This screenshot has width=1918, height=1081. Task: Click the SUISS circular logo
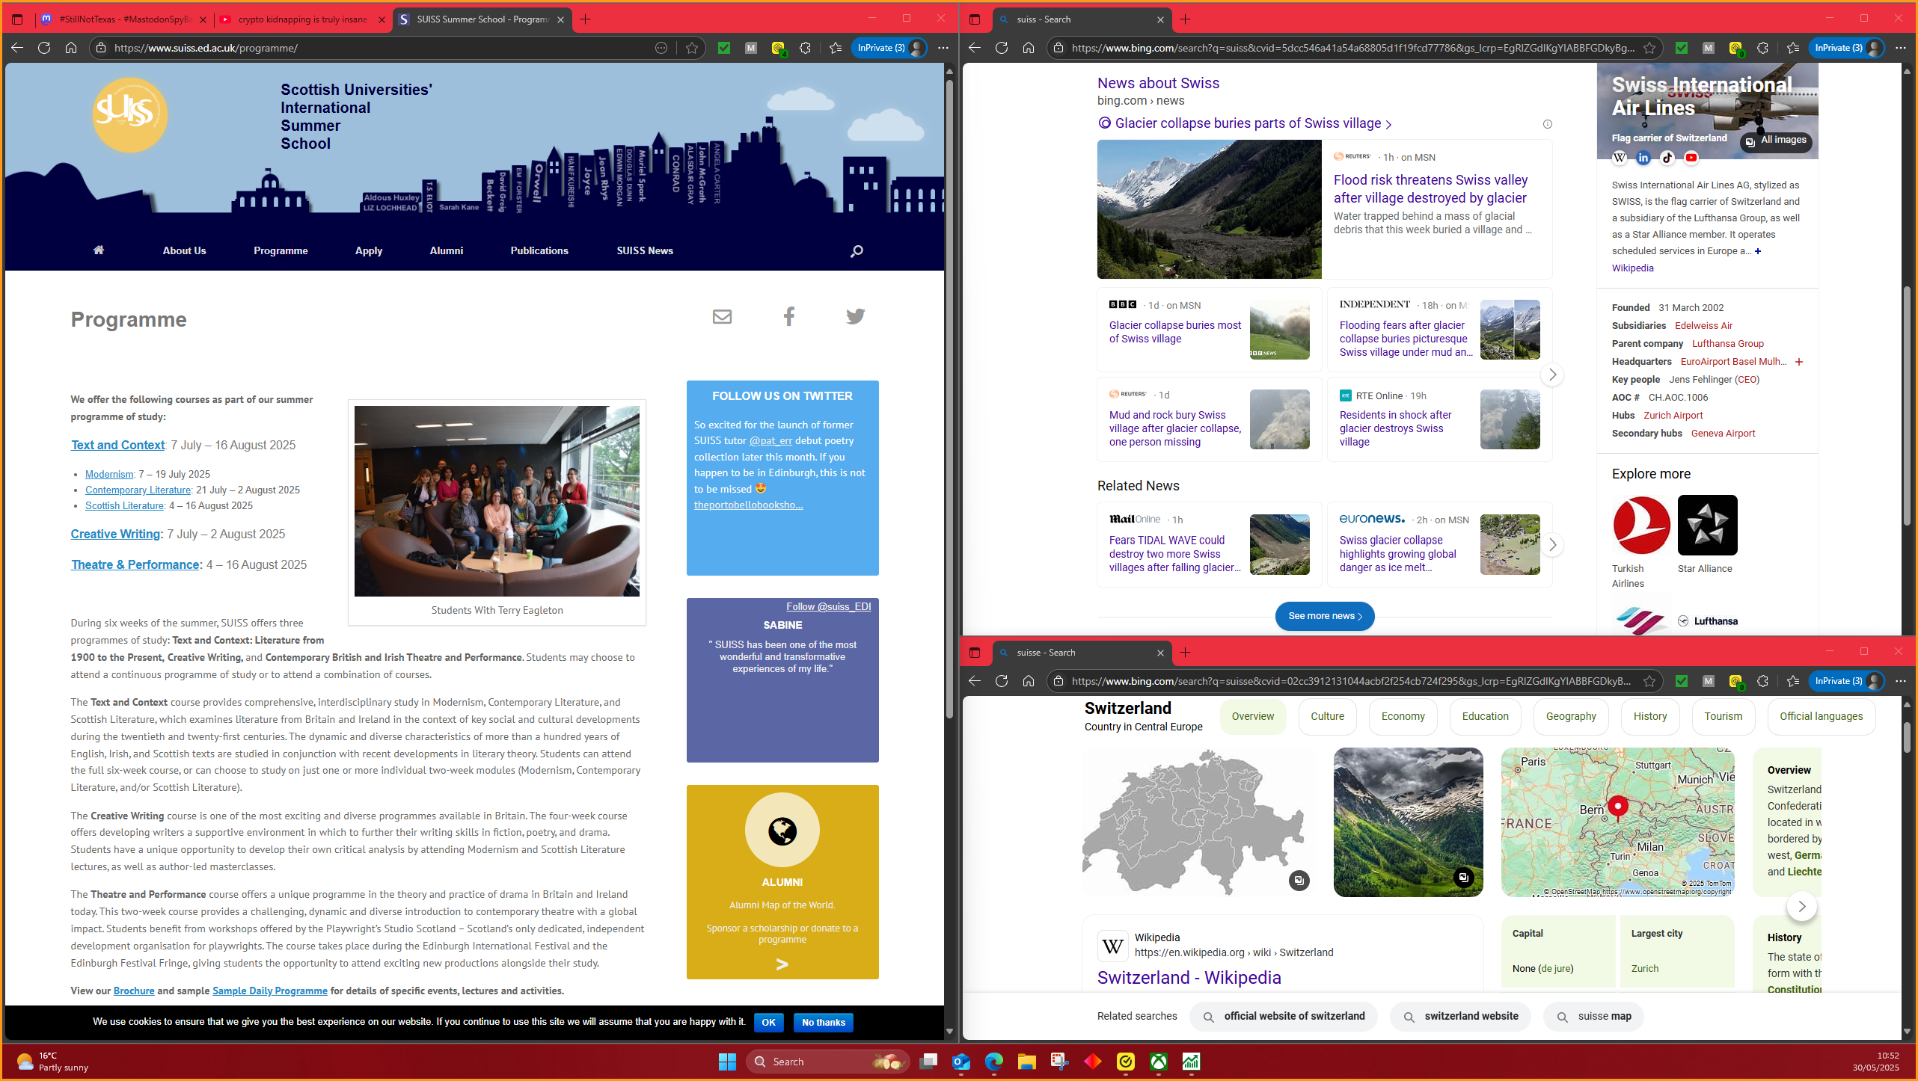(x=130, y=115)
